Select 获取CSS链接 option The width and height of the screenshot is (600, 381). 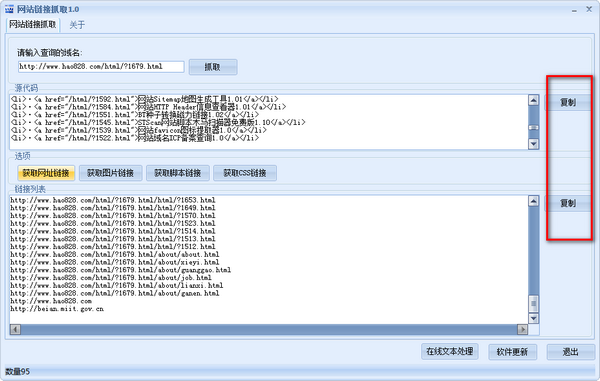[245, 173]
